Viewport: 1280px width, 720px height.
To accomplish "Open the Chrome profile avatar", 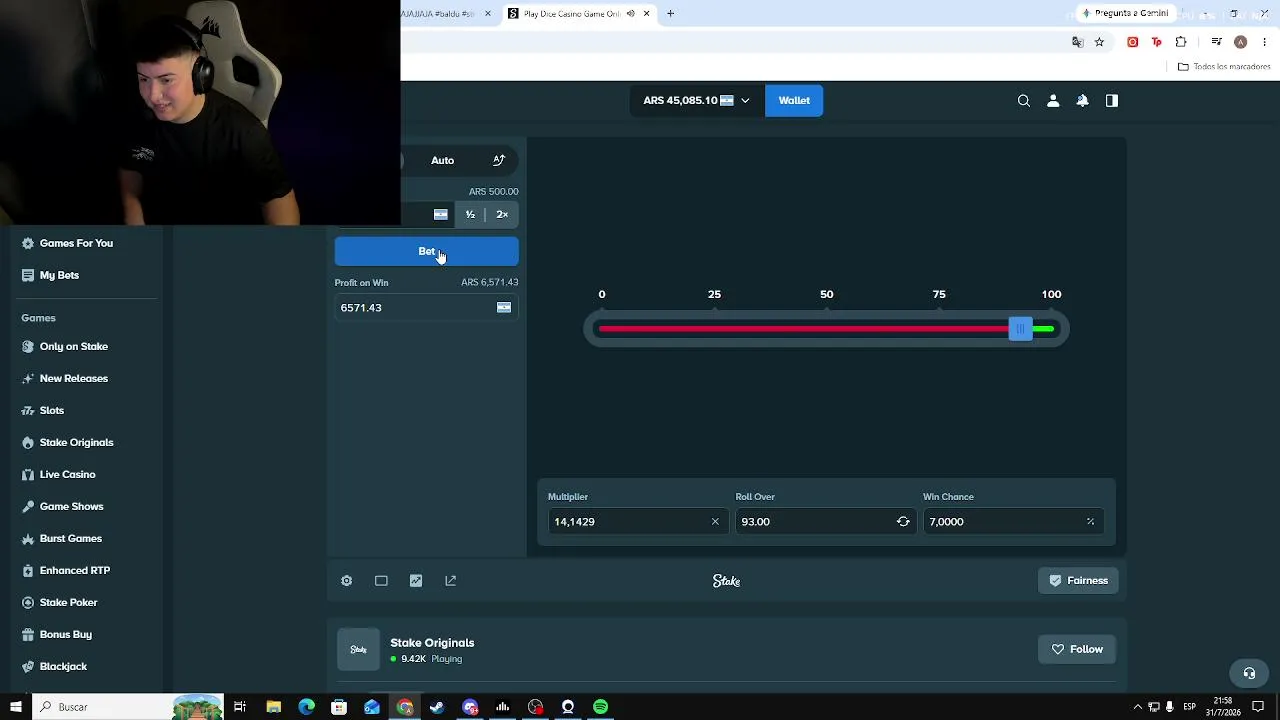I will 1240,42.
